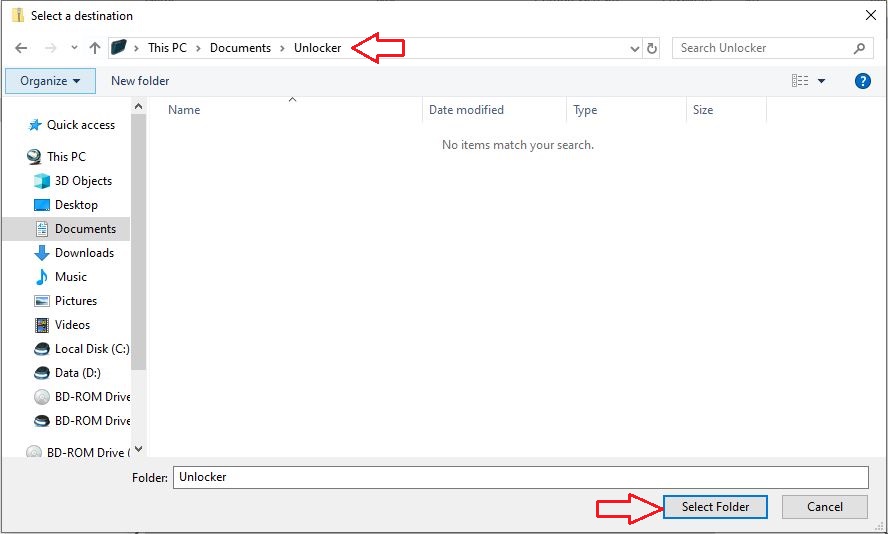Screen dimensions: 888x534
Task: Click This PC breadcrumb in address bar
Action: point(173,48)
